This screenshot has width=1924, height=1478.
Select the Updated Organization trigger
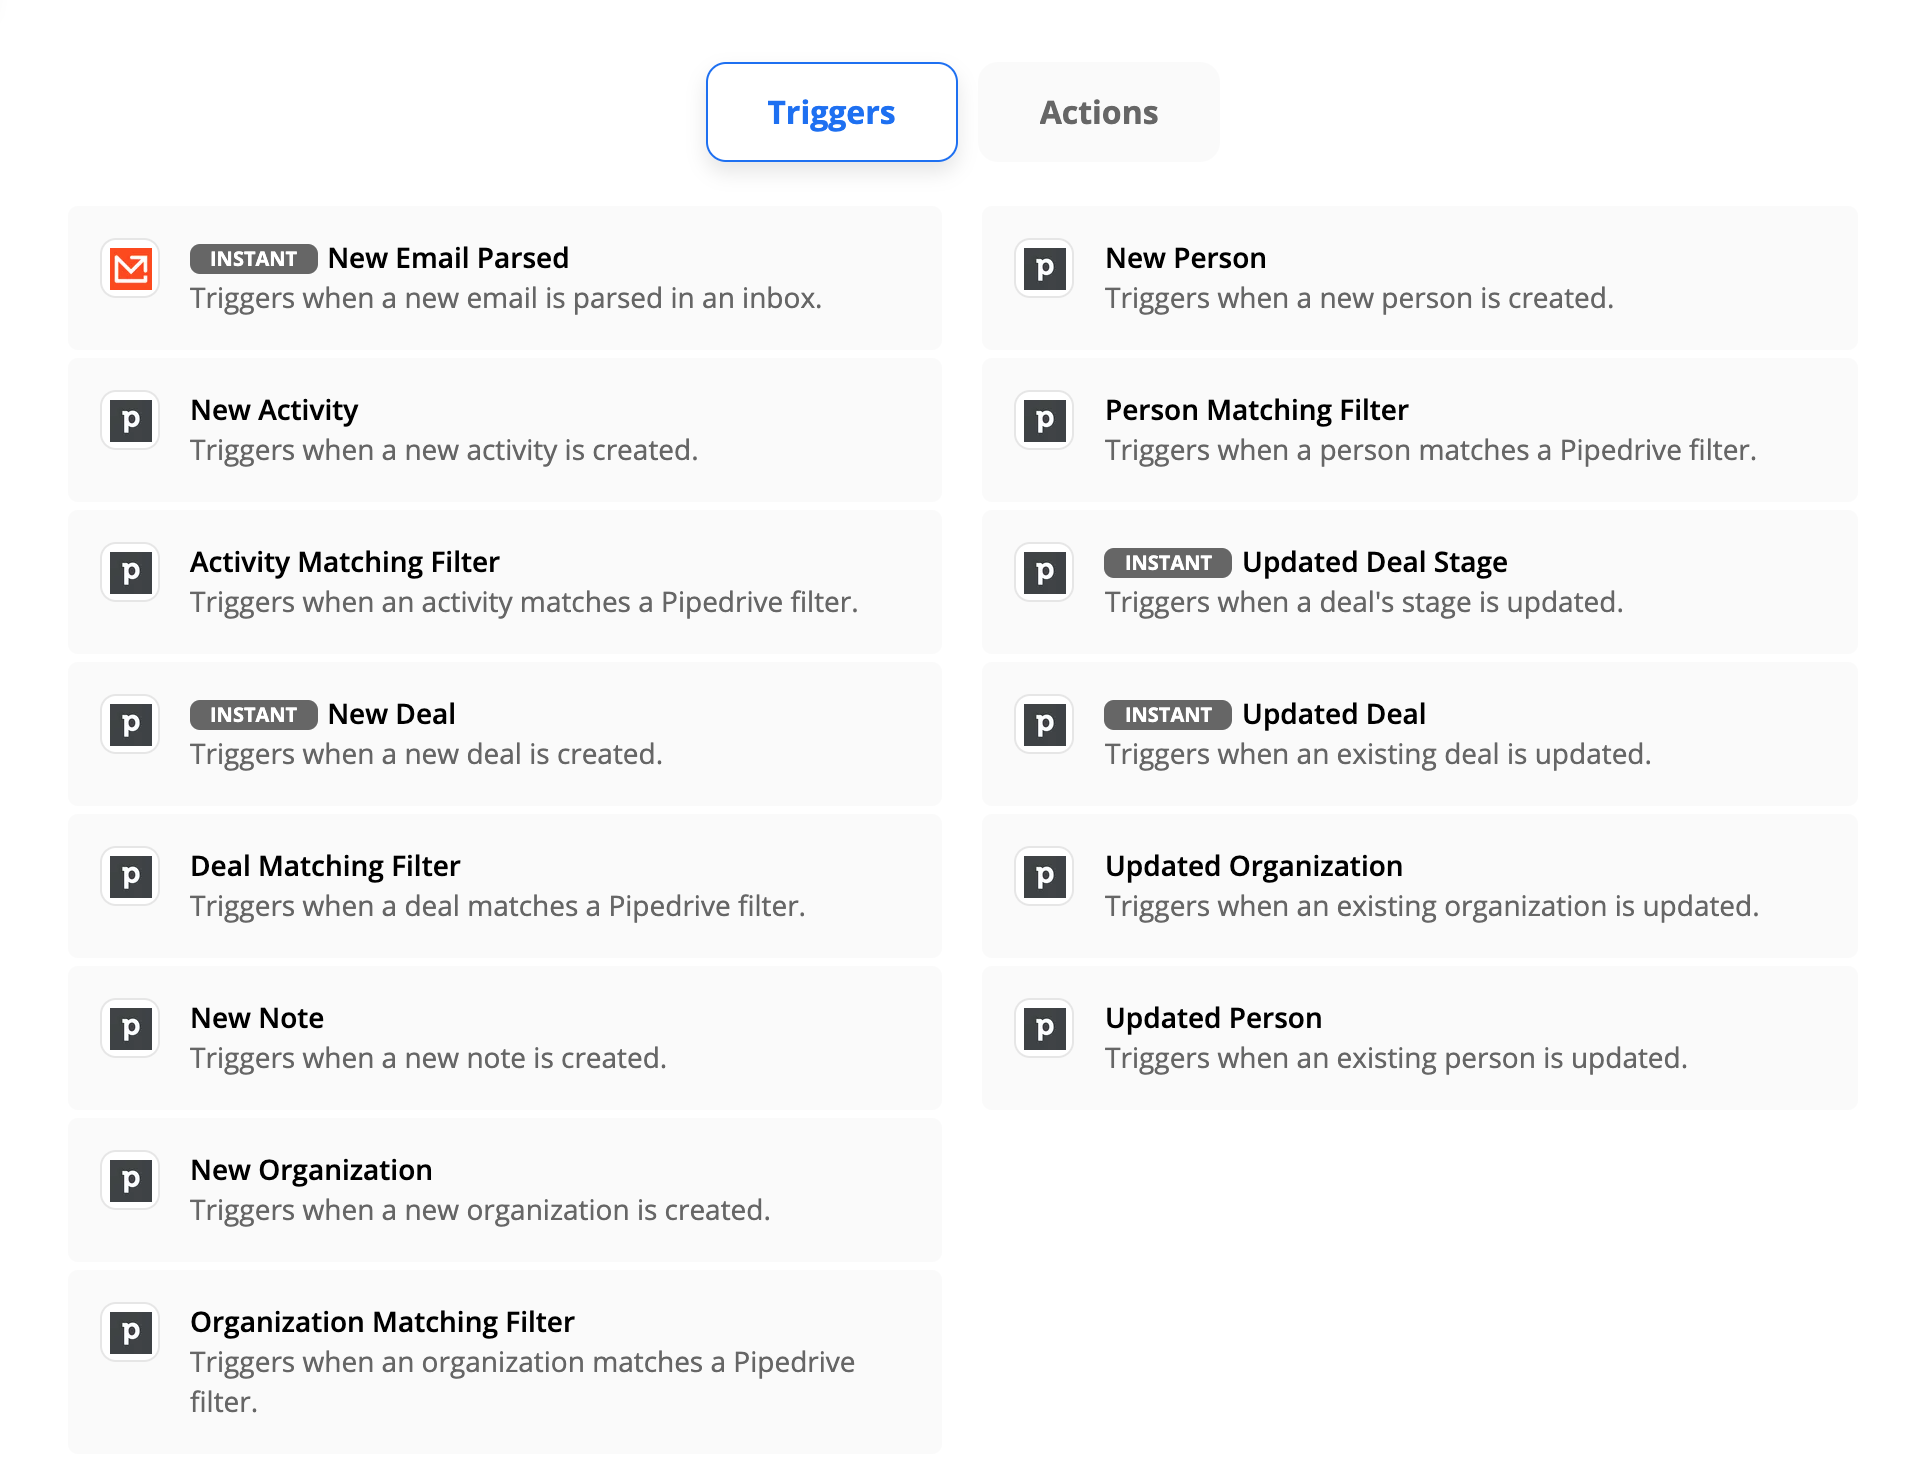[x=1418, y=886]
